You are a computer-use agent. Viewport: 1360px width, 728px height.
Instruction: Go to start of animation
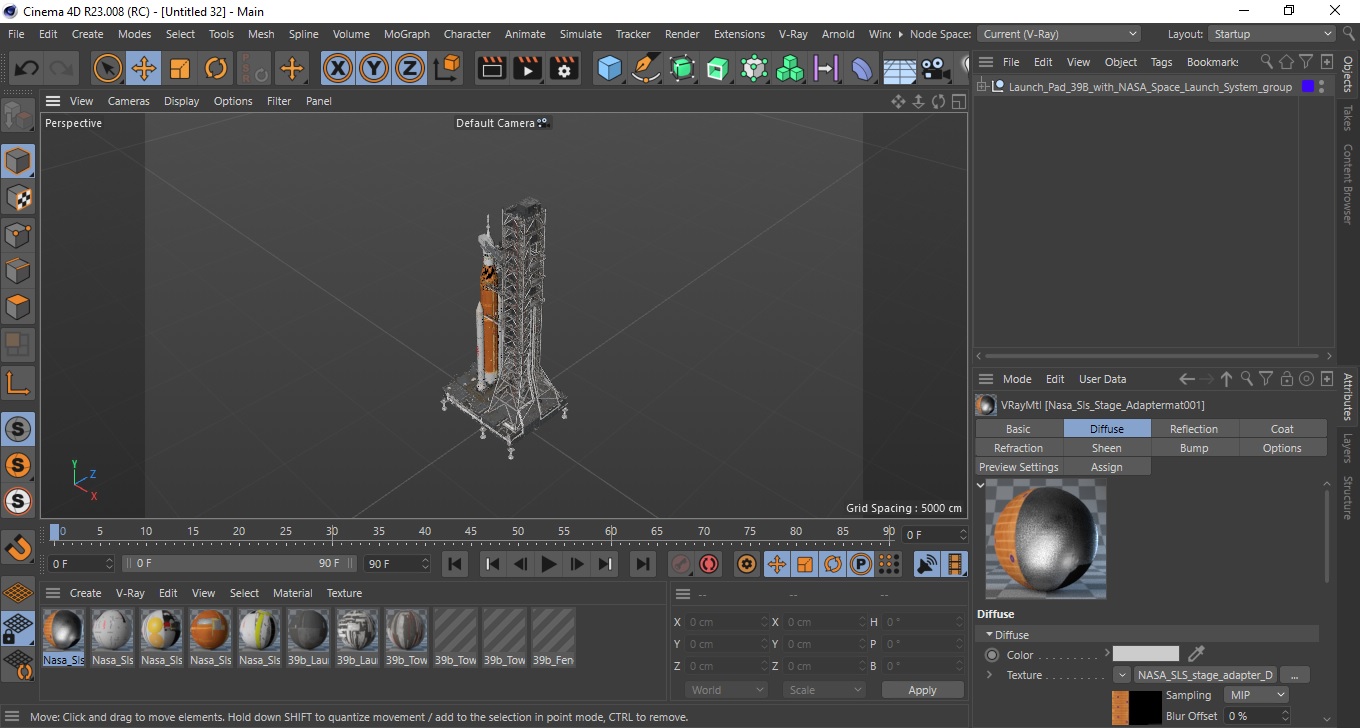pos(455,564)
